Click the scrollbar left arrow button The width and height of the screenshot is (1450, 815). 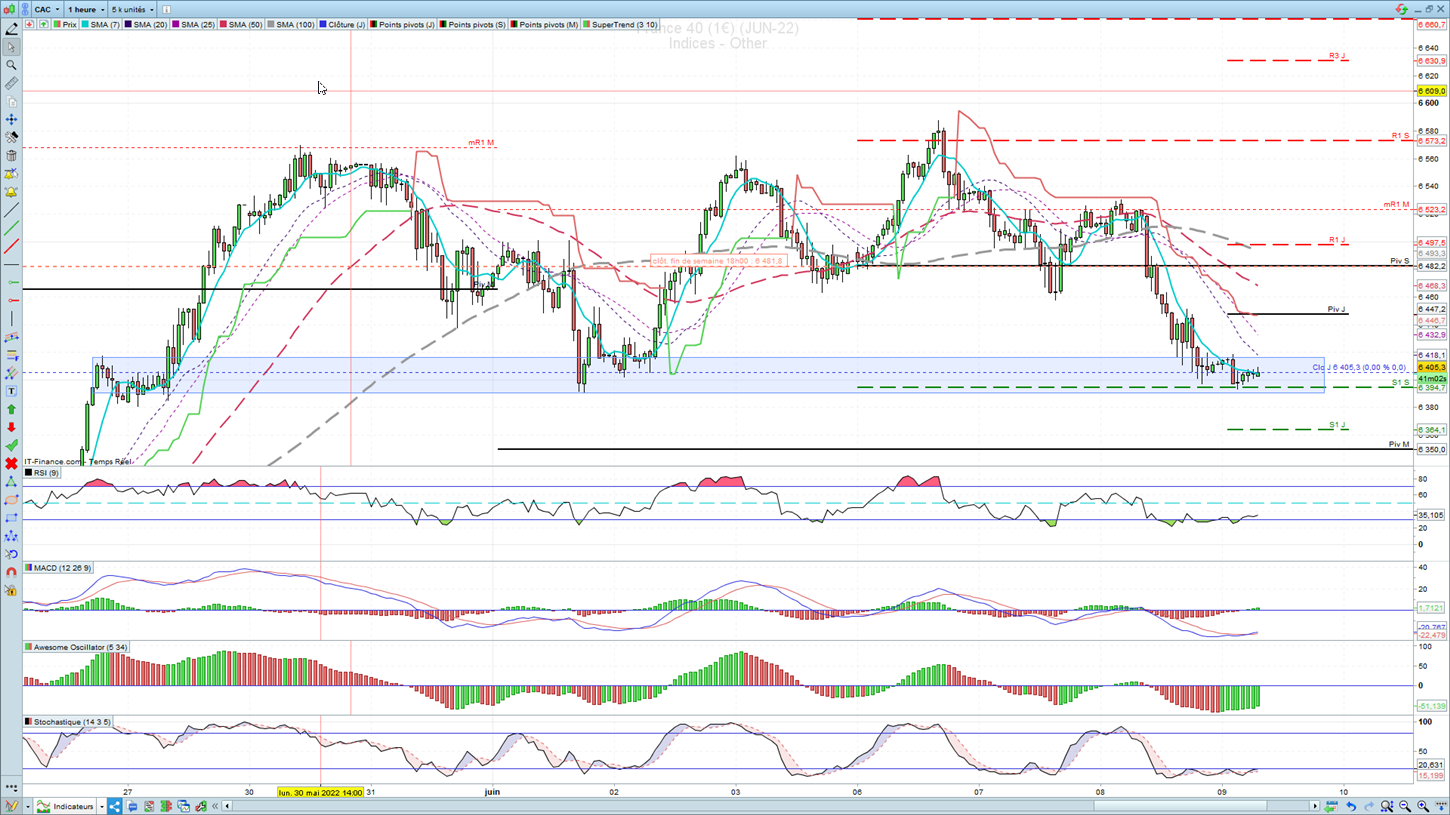coord(228,806)
